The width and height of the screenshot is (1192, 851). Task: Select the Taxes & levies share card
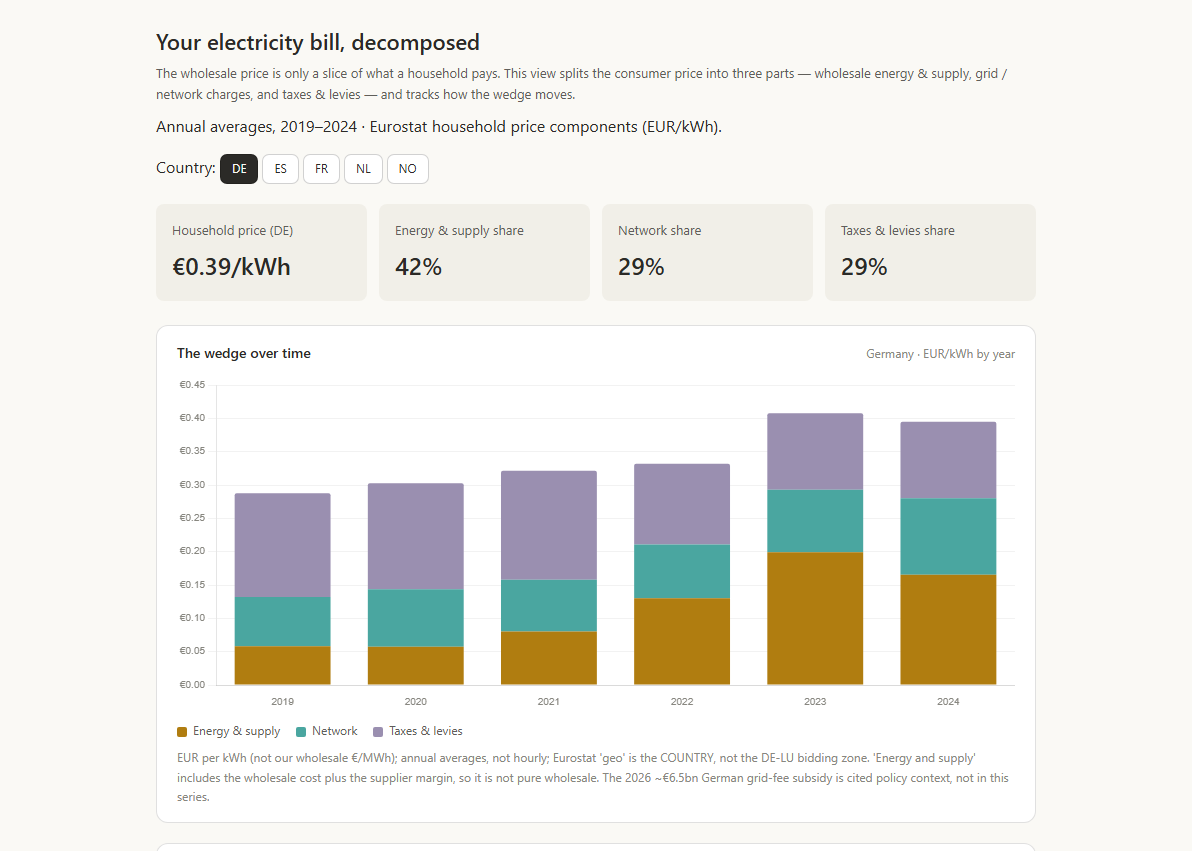(930, 252)
